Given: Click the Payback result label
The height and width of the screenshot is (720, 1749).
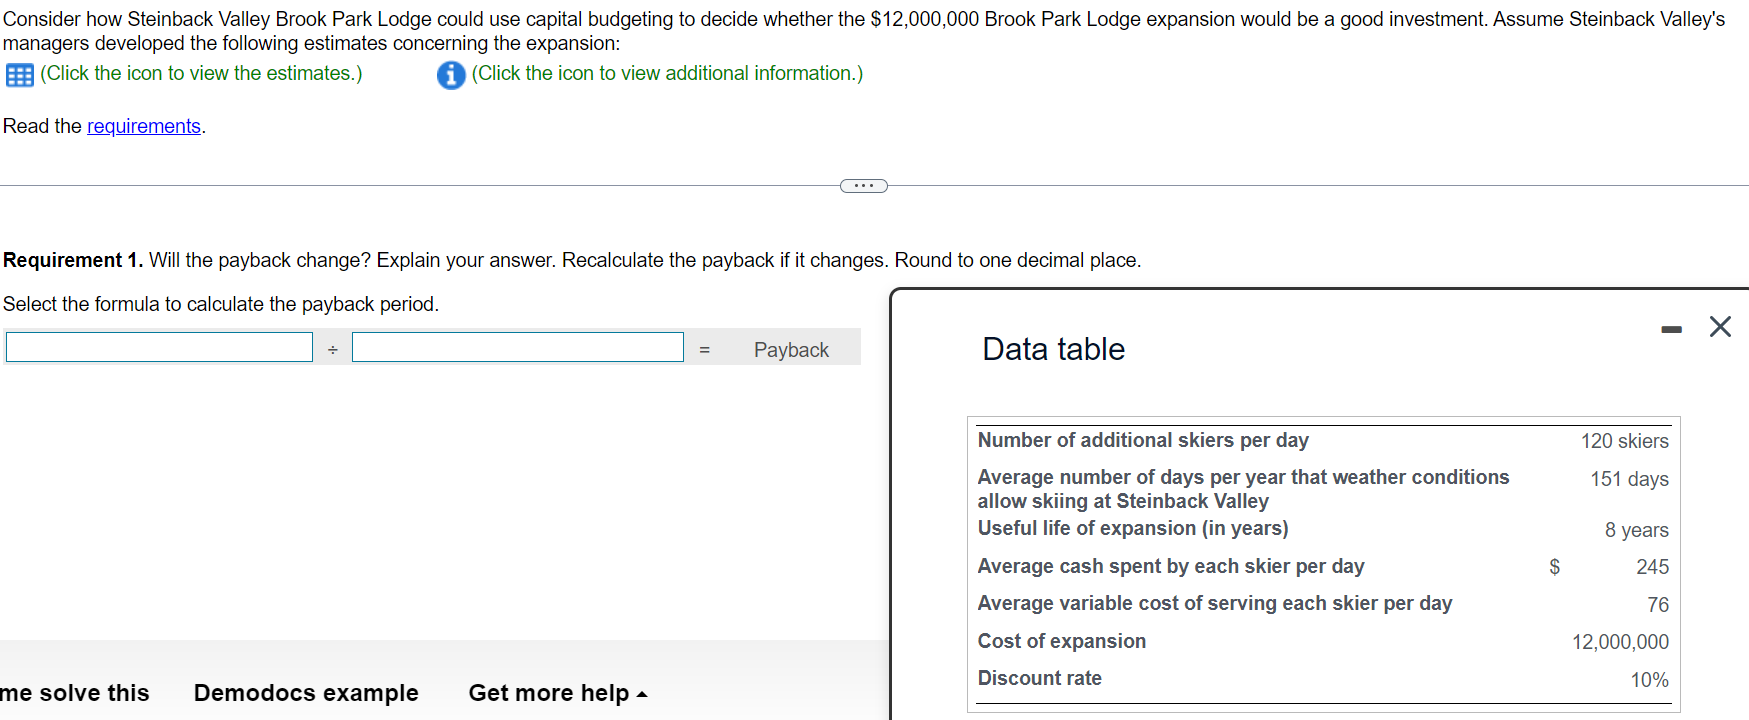Looking at the screenshot, I should coord(791,350).
